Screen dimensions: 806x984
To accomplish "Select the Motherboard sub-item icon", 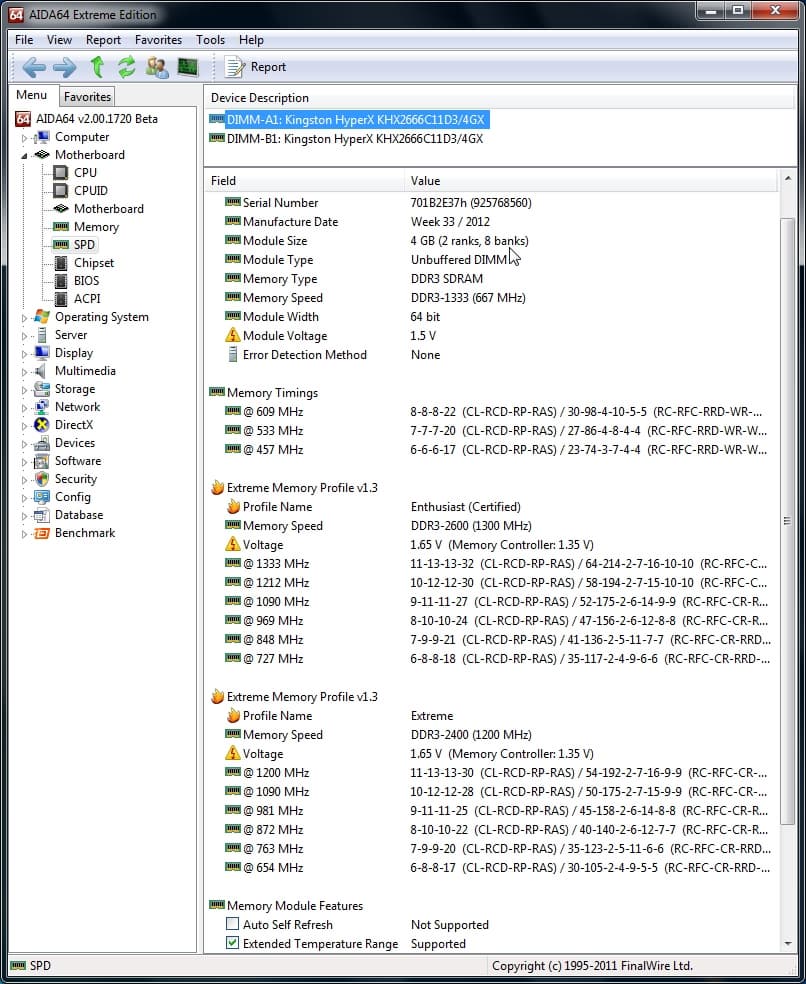I will 61,208.
